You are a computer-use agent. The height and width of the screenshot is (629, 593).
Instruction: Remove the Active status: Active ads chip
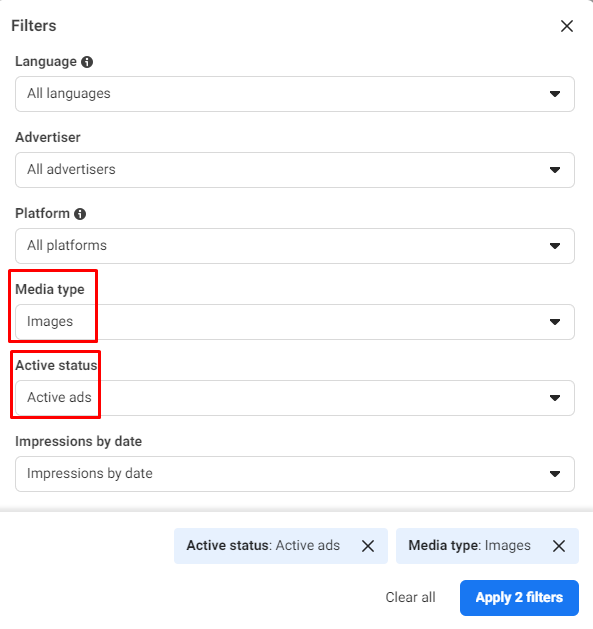tap(368, 546)
